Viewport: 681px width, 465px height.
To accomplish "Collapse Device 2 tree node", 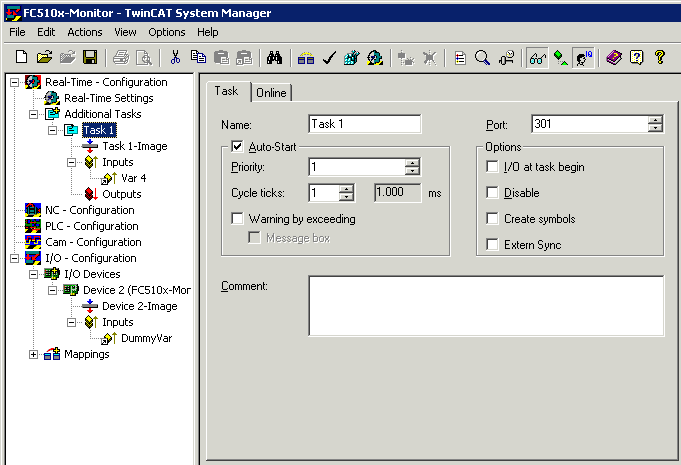I will [x=53, y=290].
